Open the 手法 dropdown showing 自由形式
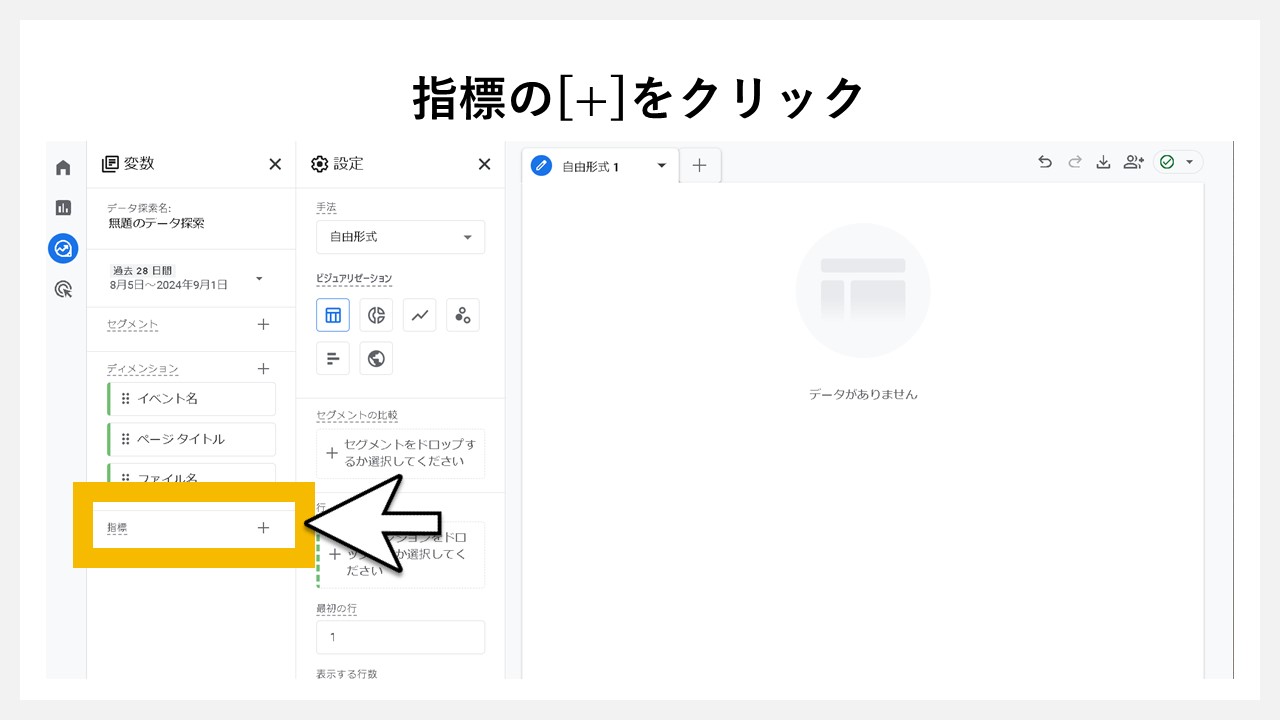 tap(400, 237)
